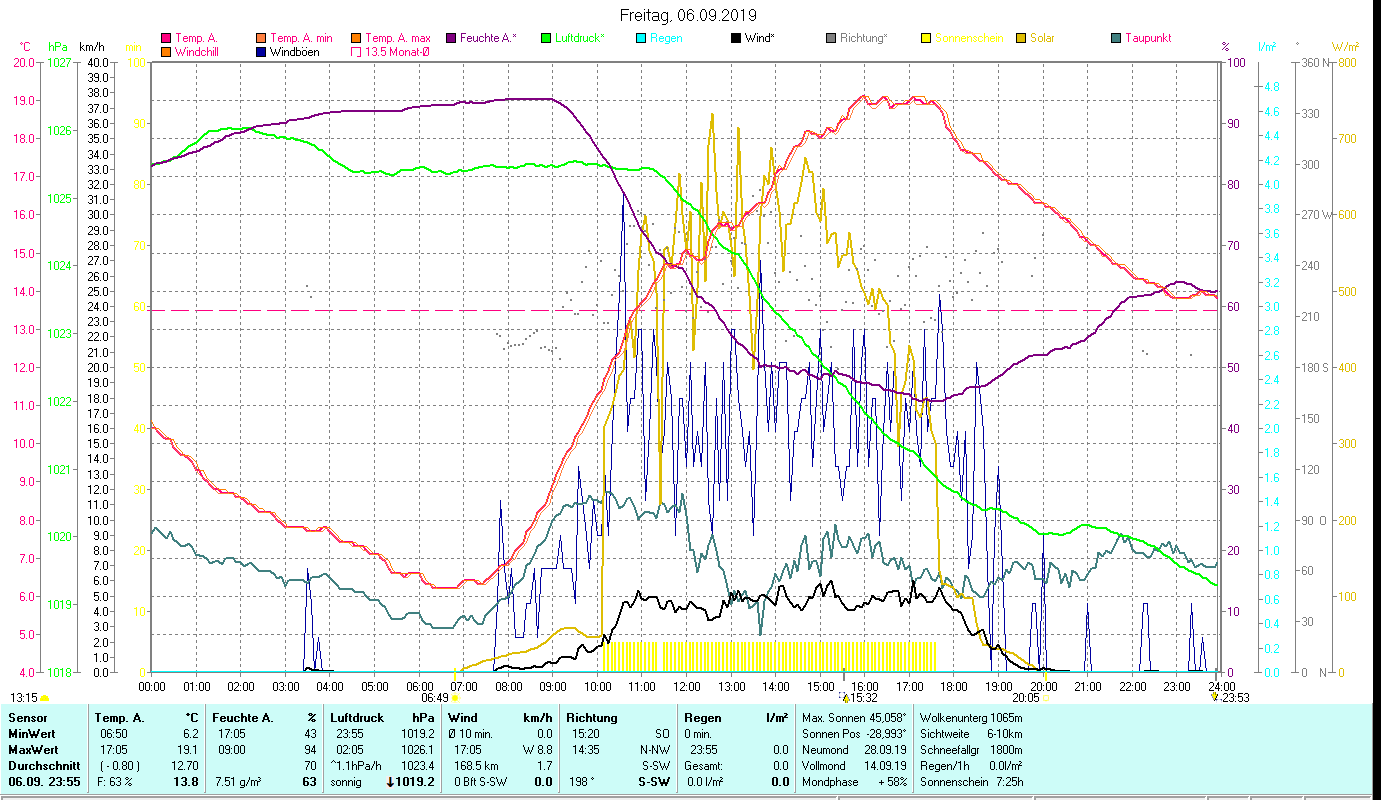
Task: Click the falling pressure arrow beside 1019.2
Action: tap(391, 782)
